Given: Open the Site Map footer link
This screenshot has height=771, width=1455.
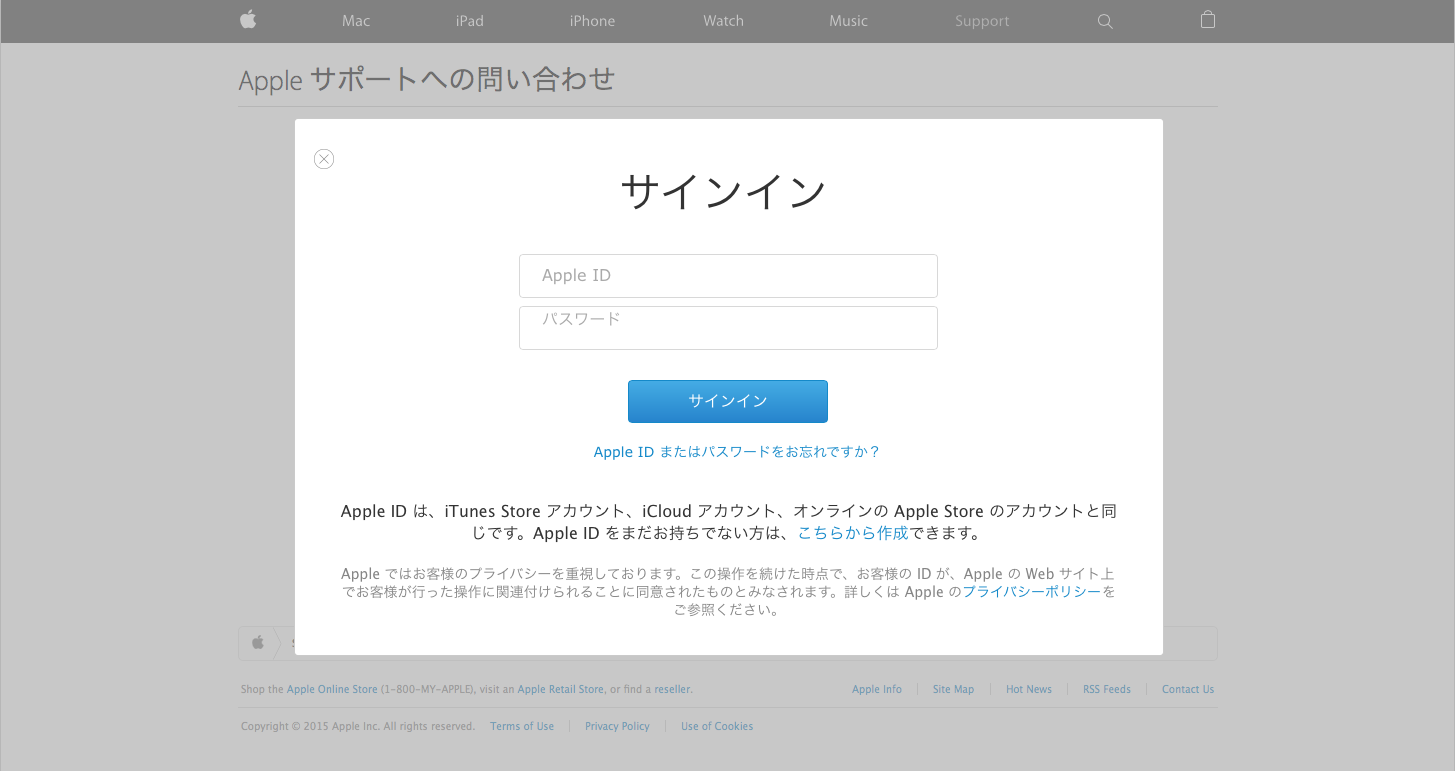Looking at the screenshot, I should click(x=953, y=689).
